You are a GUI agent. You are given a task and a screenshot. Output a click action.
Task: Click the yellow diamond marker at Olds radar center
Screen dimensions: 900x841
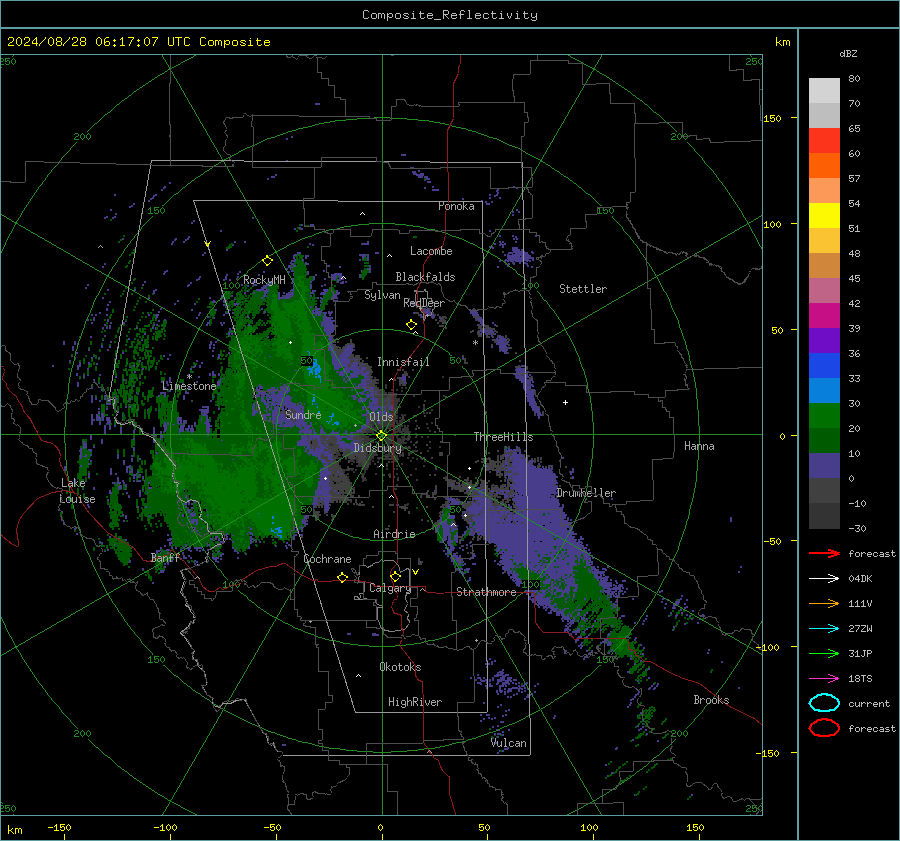click(x=381, y=436)
